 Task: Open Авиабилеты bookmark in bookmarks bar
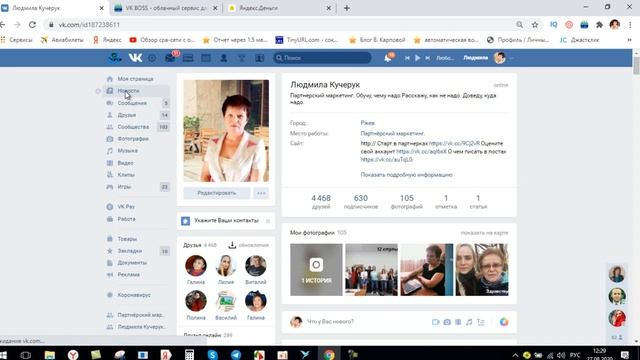62,40
